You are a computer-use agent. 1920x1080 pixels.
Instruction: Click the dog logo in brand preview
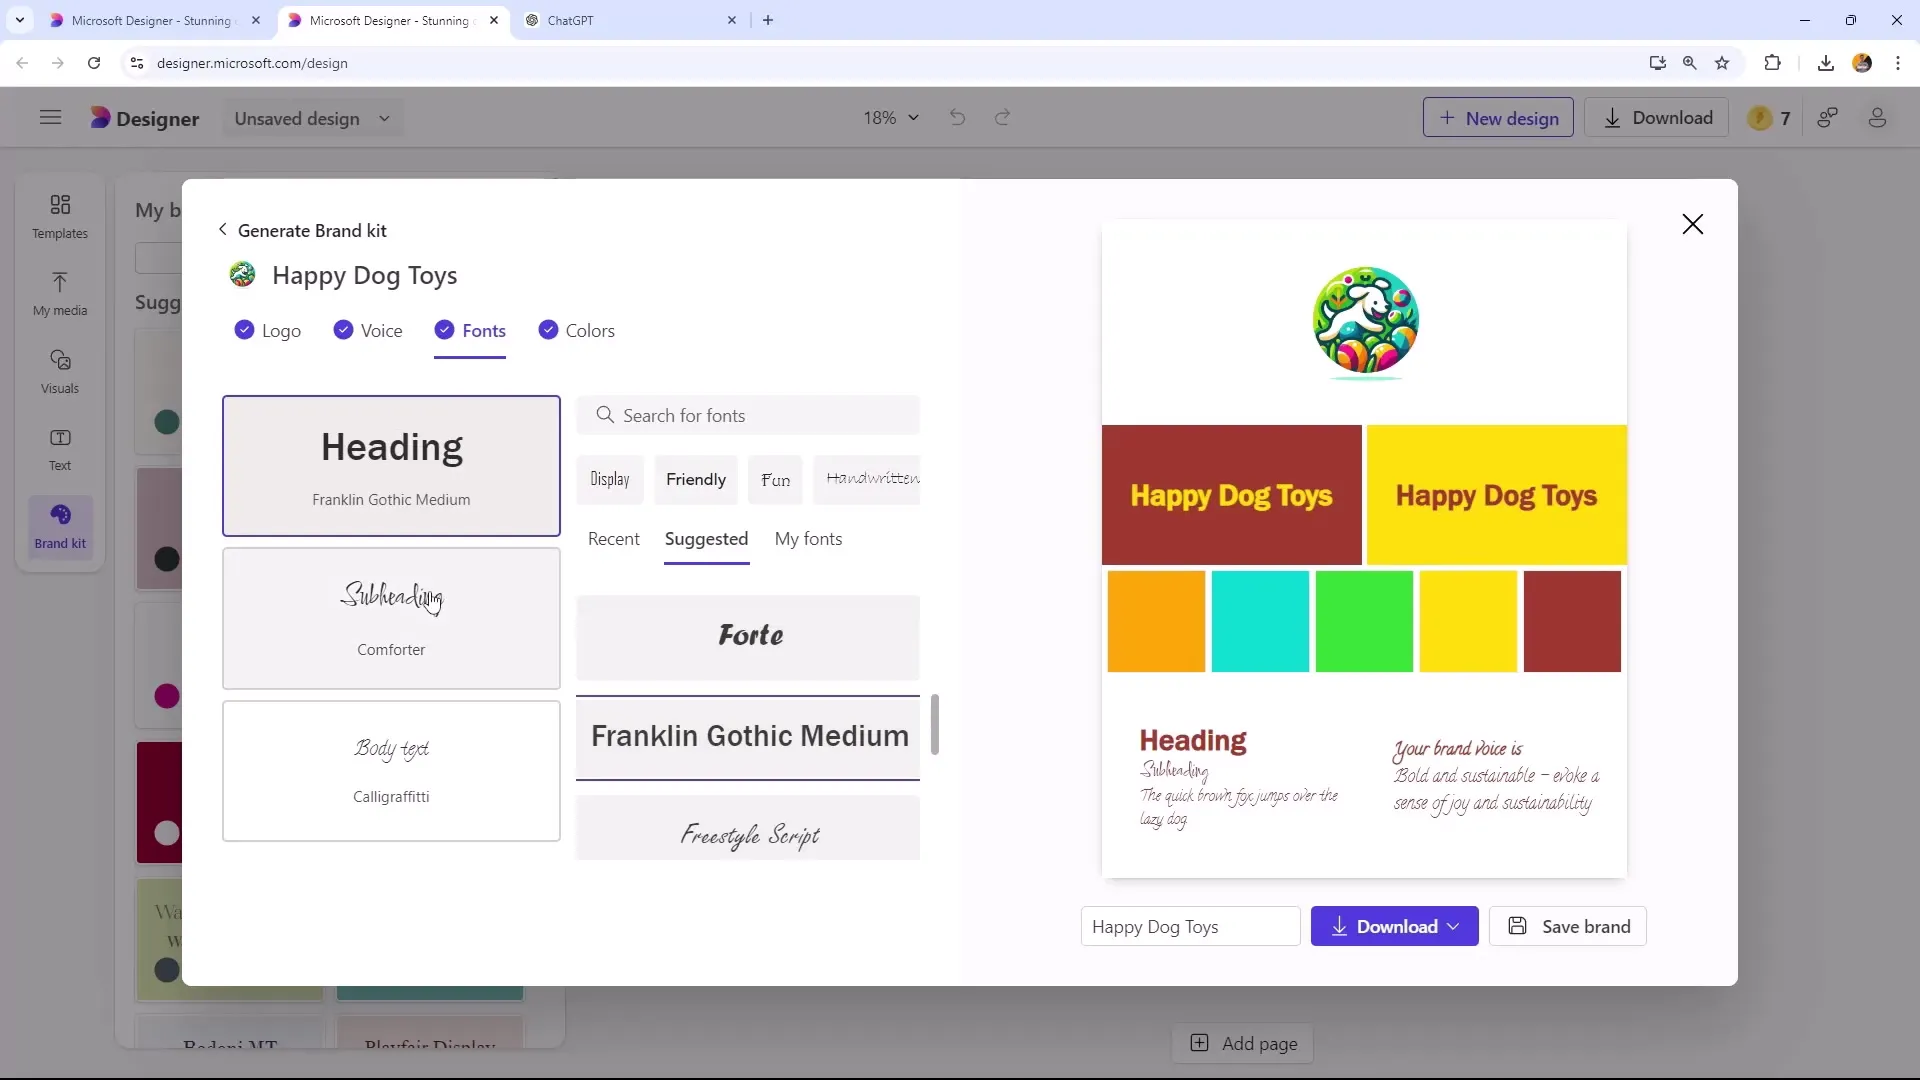click(1365, 322)
